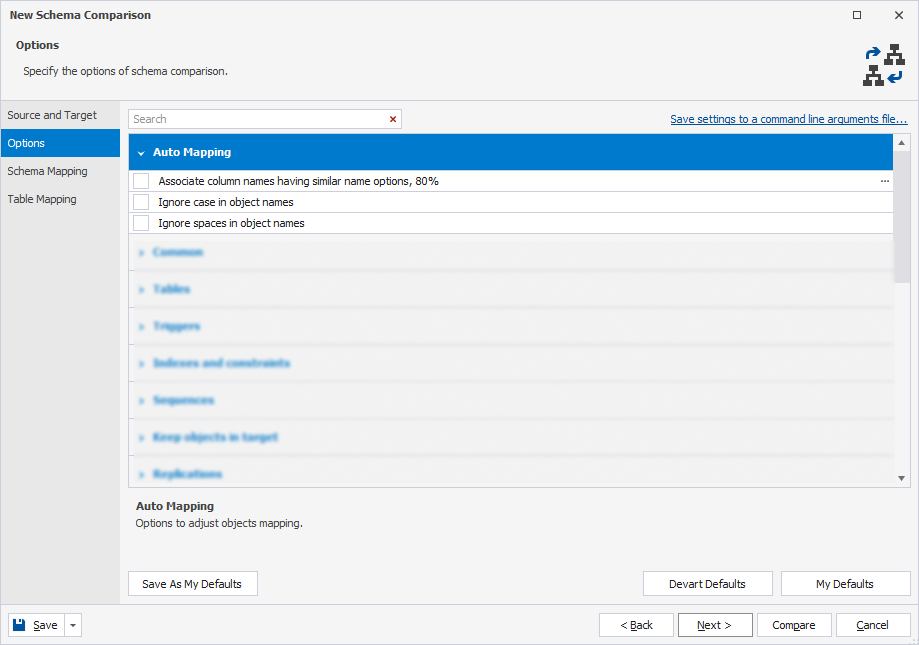Clear the search box using the X icon
The height and width of the screenshot is (645, 919).
coord(392,119)
